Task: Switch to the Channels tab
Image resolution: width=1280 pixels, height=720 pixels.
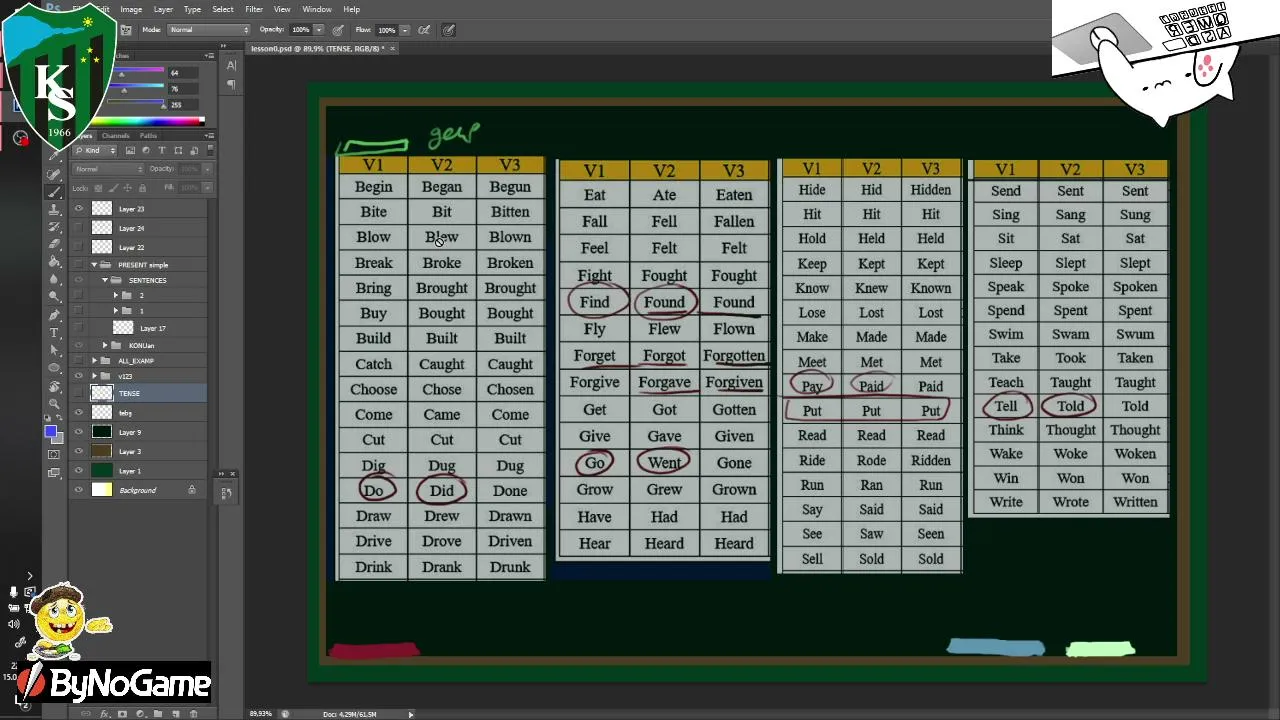Action: [115, 135]
